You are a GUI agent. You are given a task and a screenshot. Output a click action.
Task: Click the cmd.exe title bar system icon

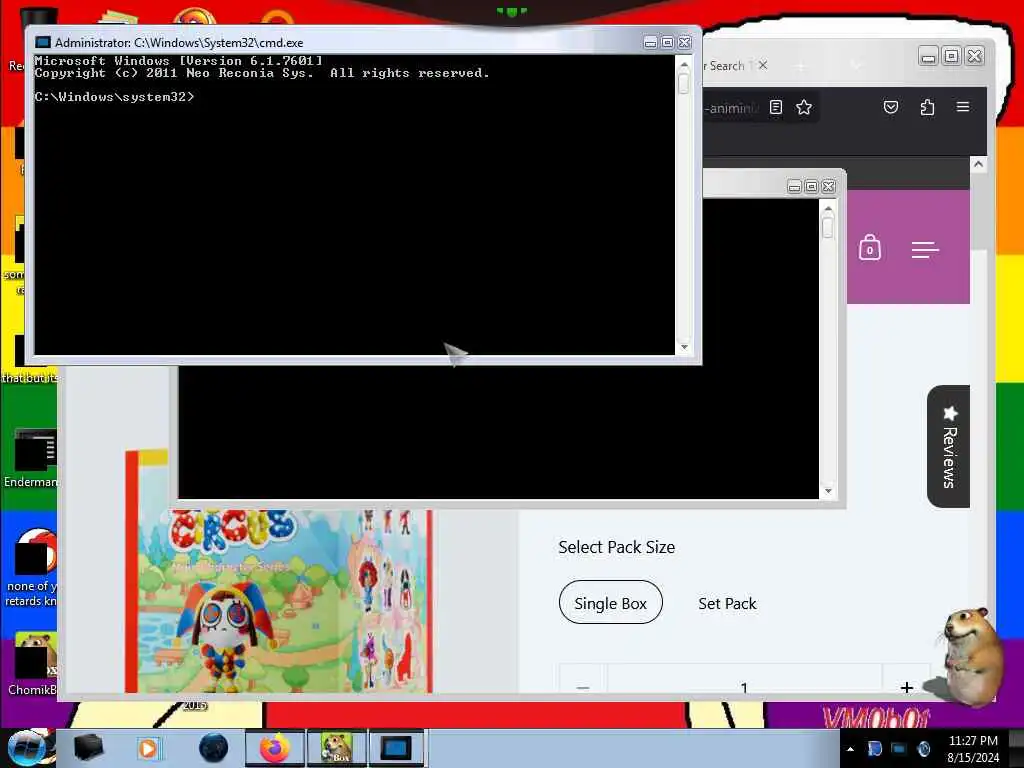click(x=42, y=42)
